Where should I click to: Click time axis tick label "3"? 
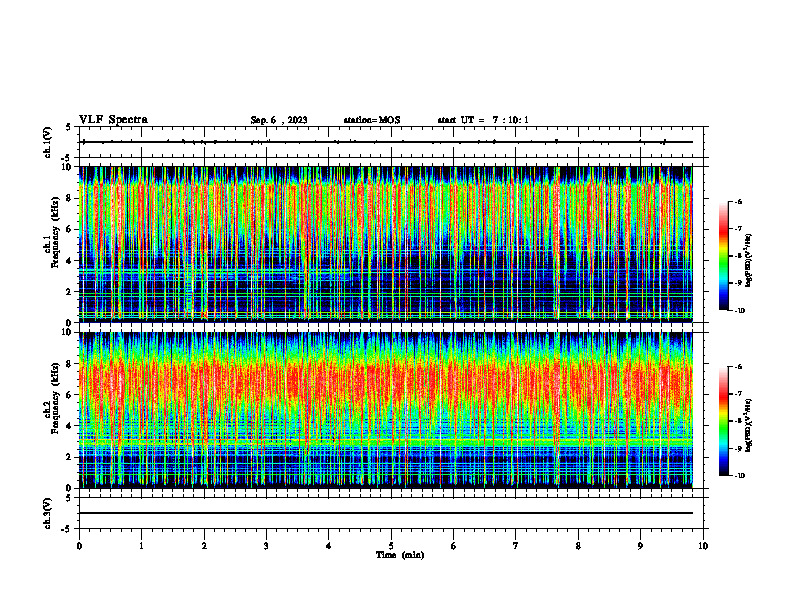[x=266, y=546]
